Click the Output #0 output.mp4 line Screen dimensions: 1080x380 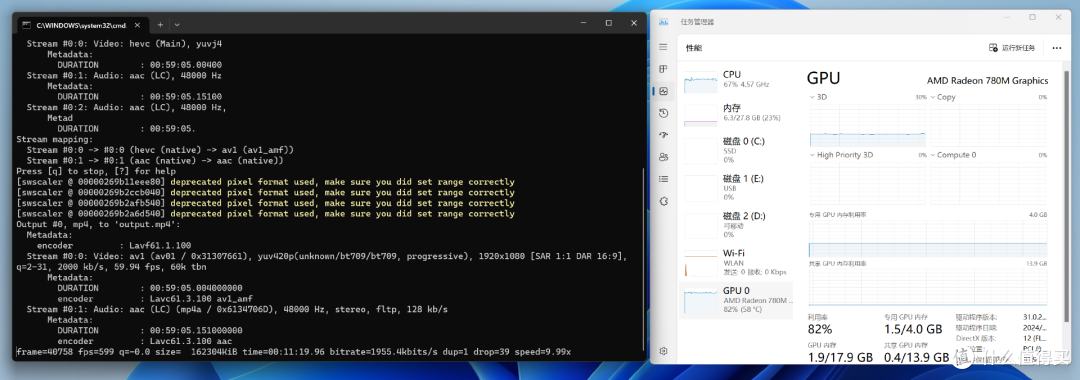pyautogui.click(x=98, y=224)
